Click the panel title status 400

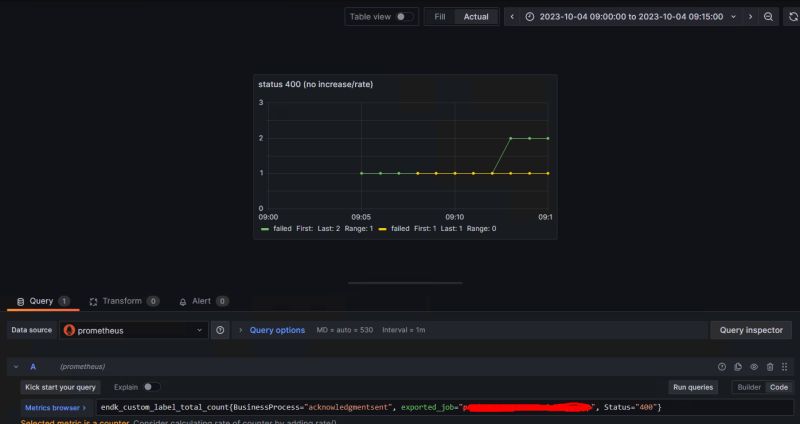coord(315,84)
